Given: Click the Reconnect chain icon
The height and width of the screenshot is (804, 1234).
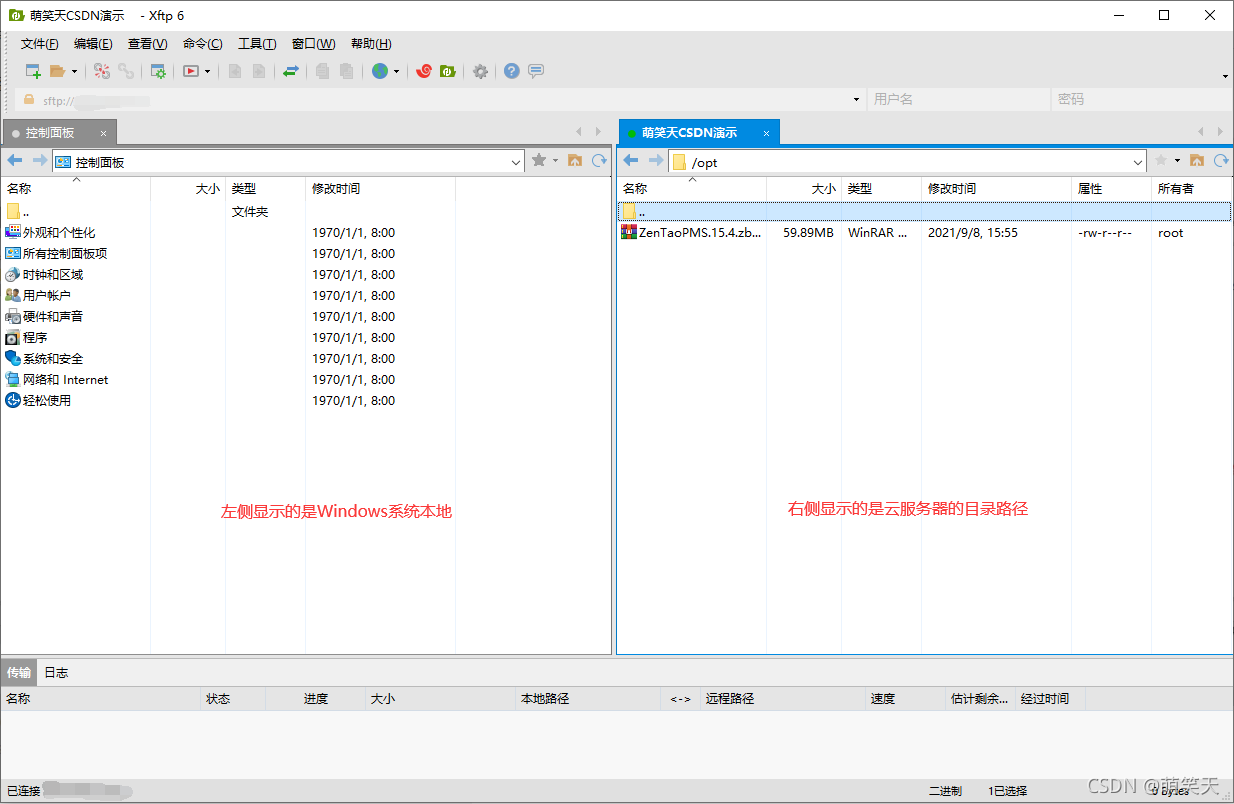Looking at the screenshot, I should coord(126,71).
